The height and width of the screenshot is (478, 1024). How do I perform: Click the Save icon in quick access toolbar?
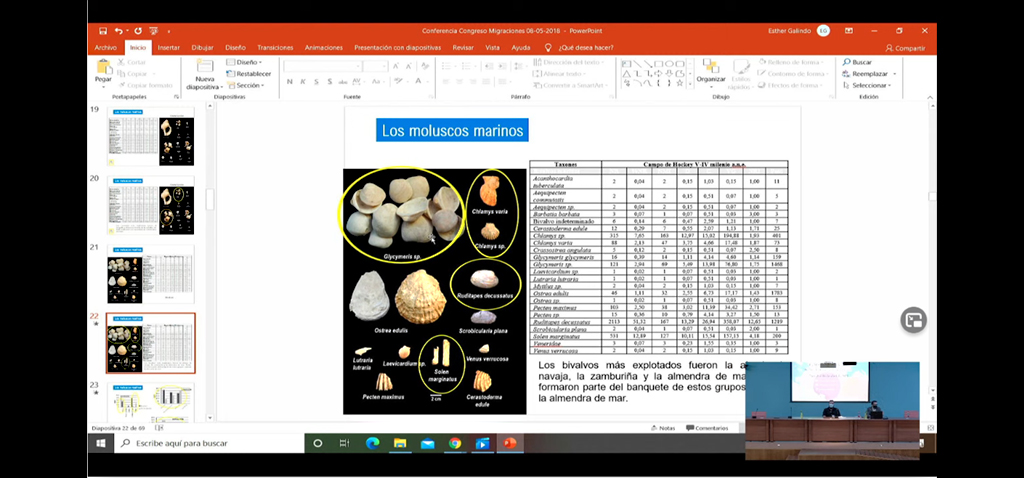101,31
